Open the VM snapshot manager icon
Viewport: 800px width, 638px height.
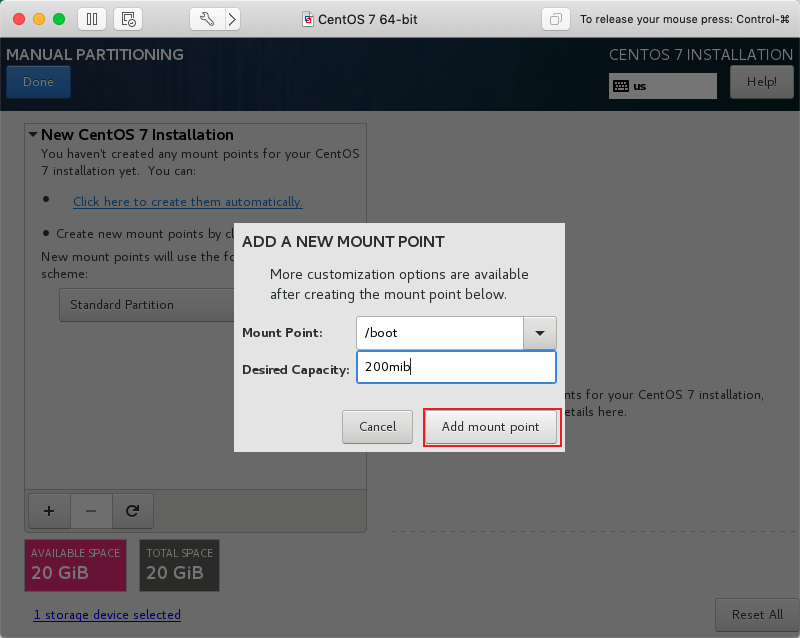[128, 19]
